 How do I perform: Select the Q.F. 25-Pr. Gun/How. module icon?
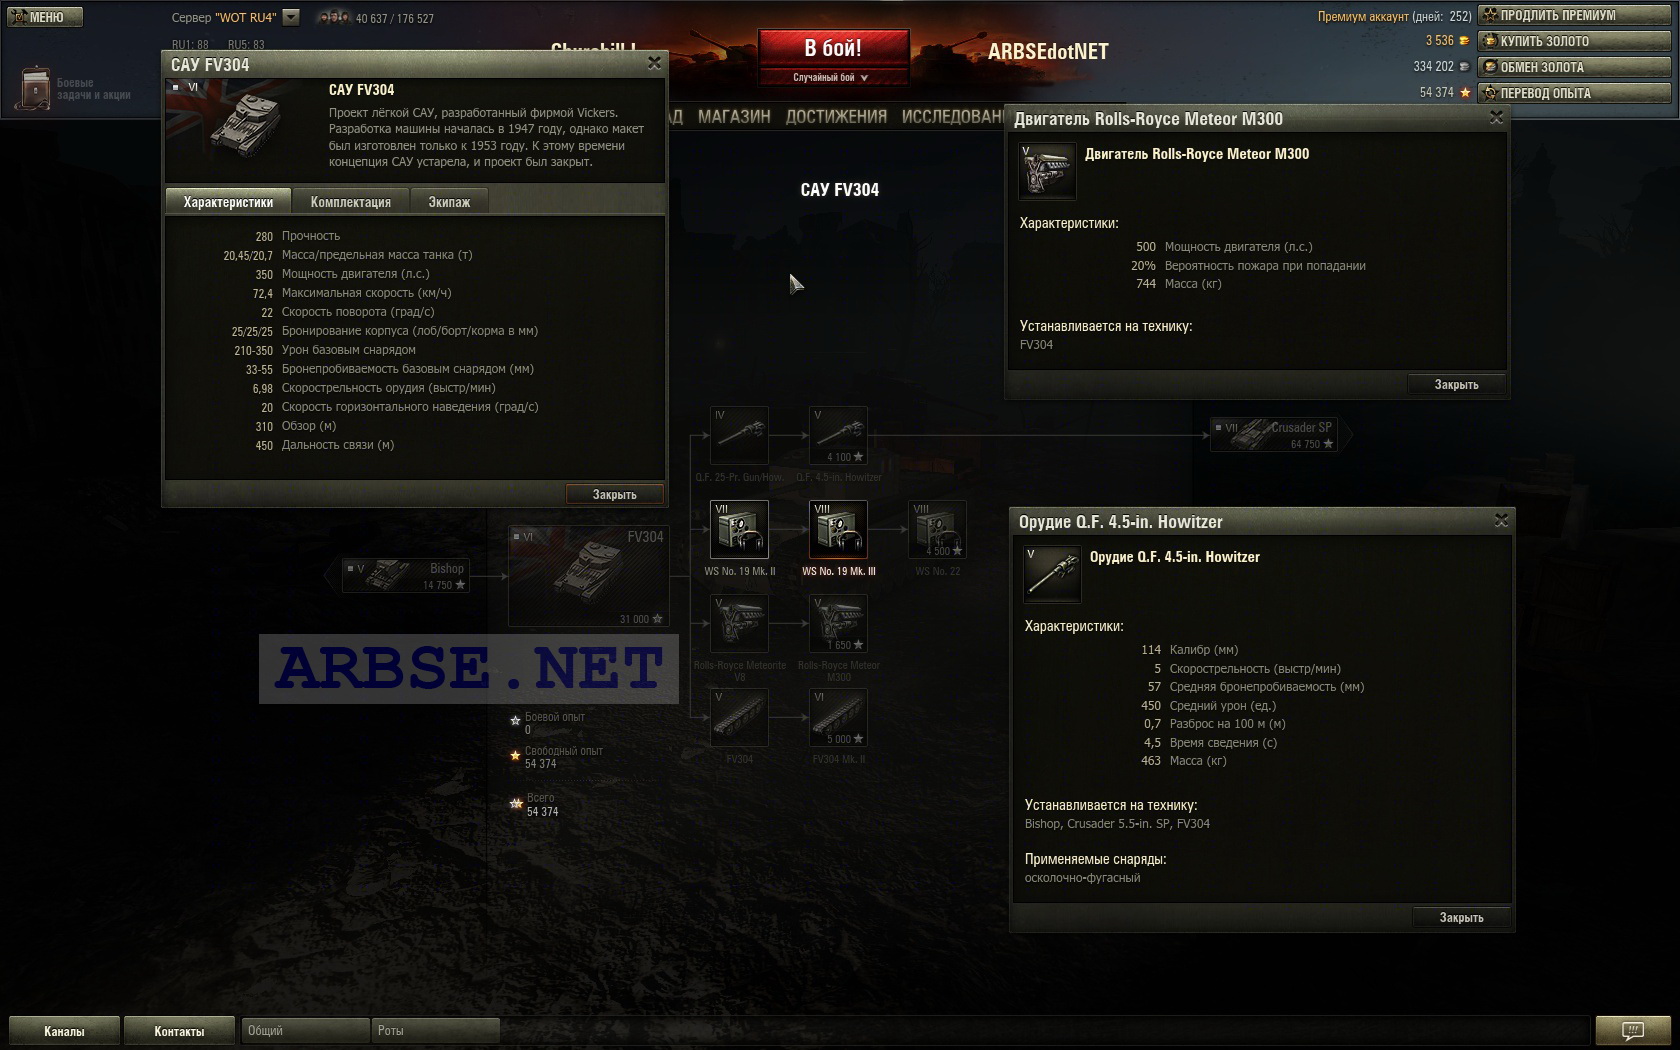(x=739, y=436)
